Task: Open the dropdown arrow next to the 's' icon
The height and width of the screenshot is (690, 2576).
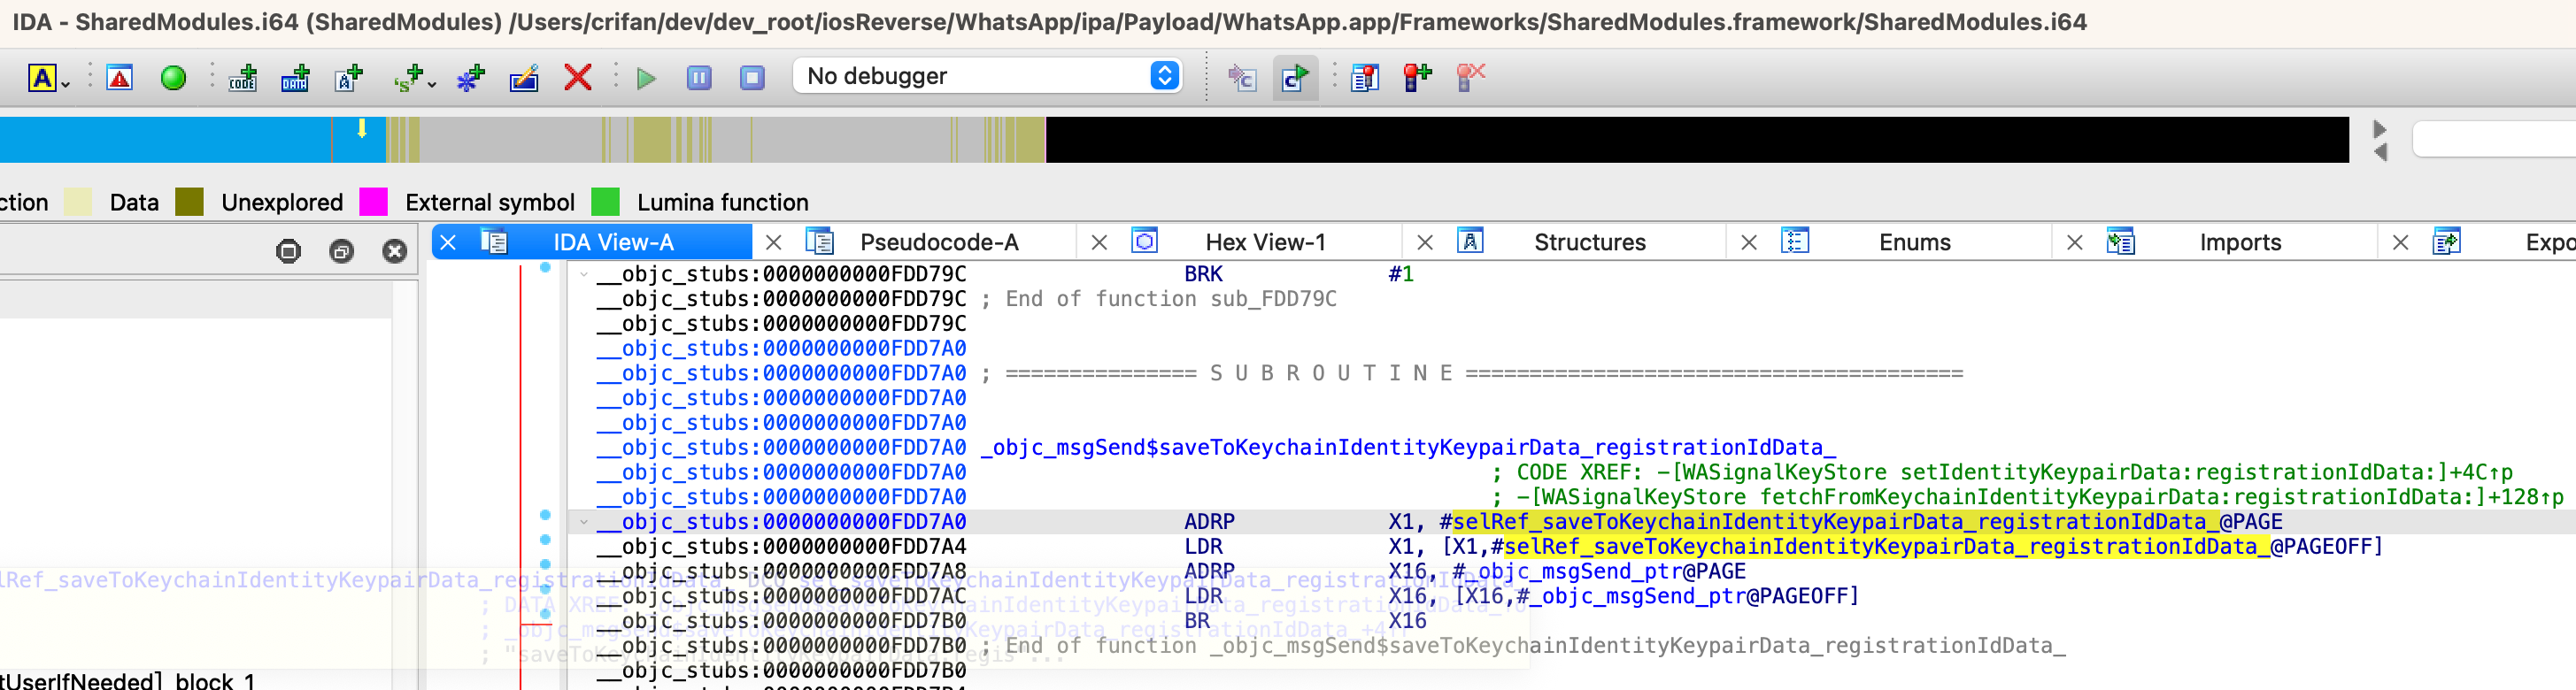Action: (432, 84)
